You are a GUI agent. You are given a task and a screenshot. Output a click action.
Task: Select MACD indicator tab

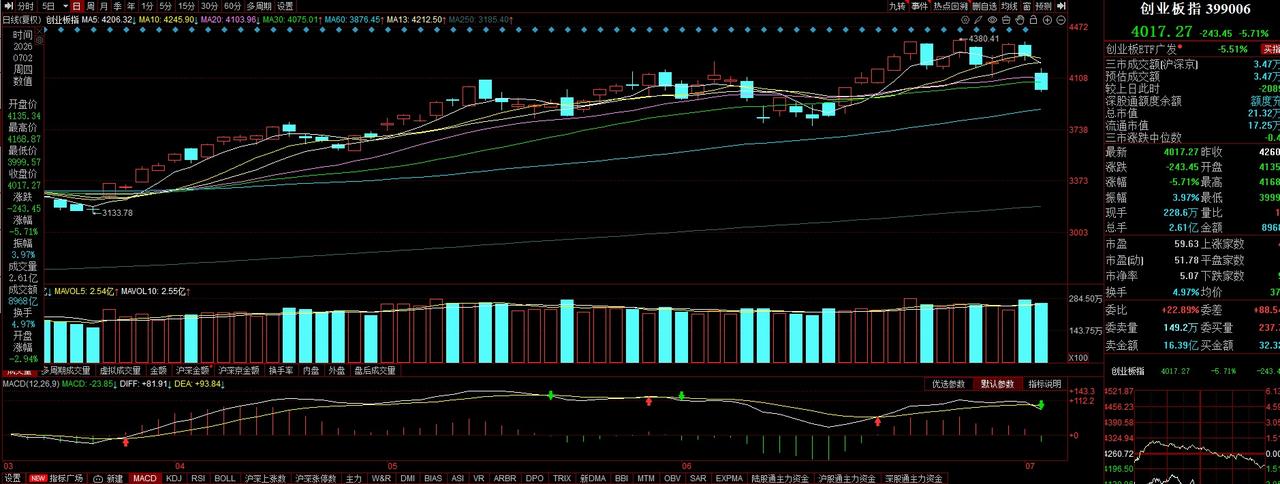pos(145,478)
